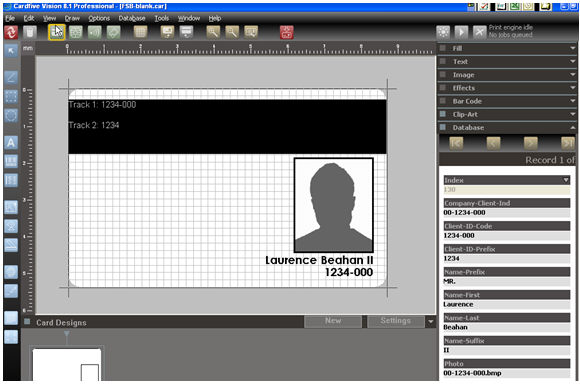580x386 pixels.
Task: Toggle the square beside Effects panel
Action: tap(443, 88)
